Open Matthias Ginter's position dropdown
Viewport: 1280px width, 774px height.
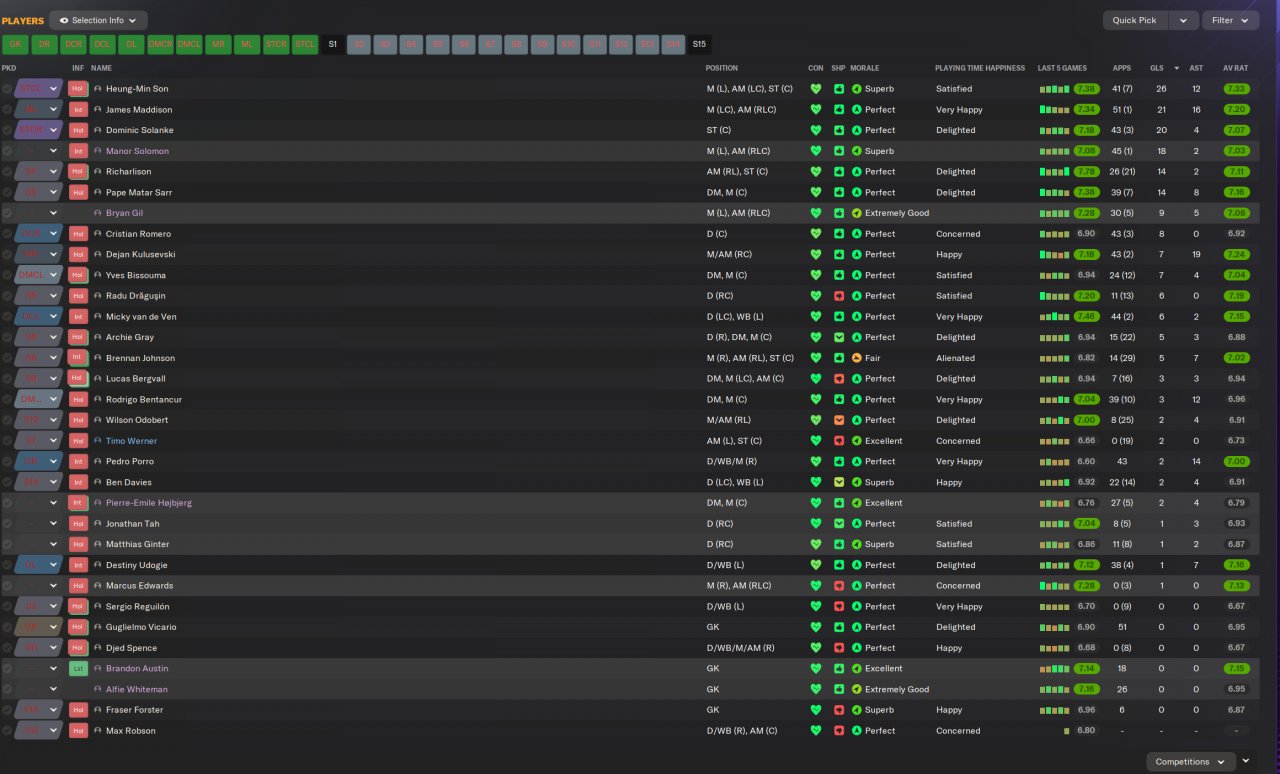click(x=39, y=544)
